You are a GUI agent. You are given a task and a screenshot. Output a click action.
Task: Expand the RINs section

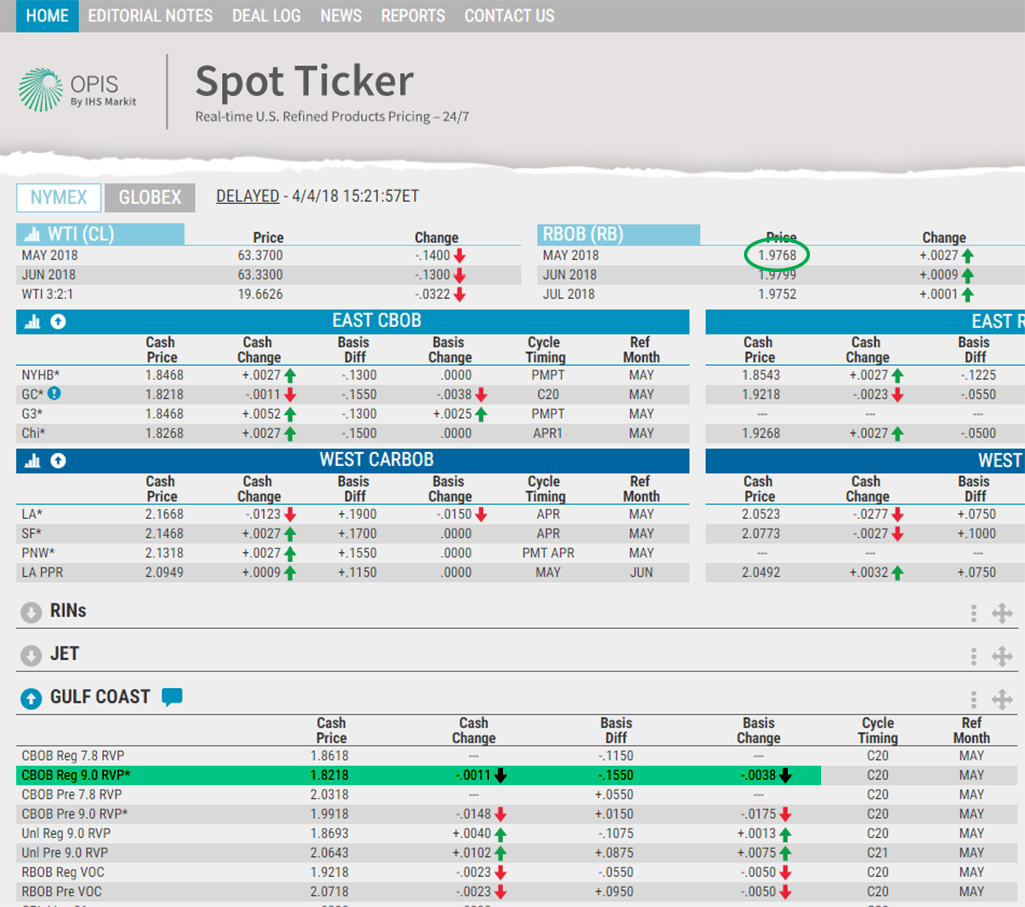(31, 612)
